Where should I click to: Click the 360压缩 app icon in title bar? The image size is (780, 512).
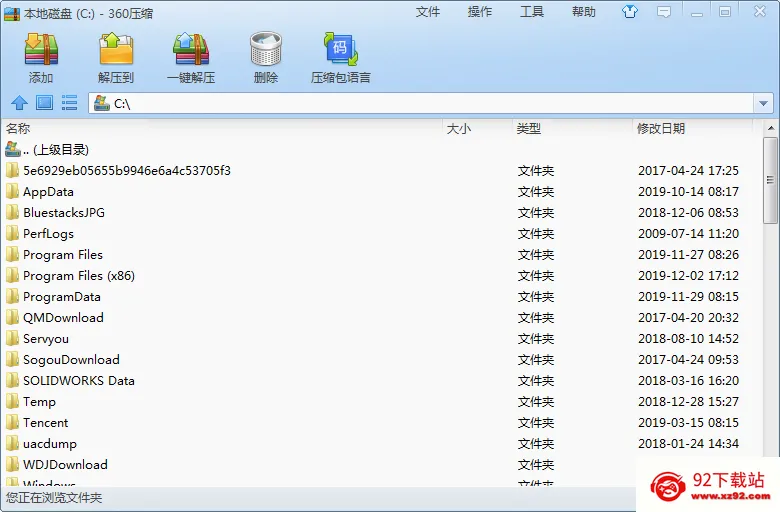point(12,13)
